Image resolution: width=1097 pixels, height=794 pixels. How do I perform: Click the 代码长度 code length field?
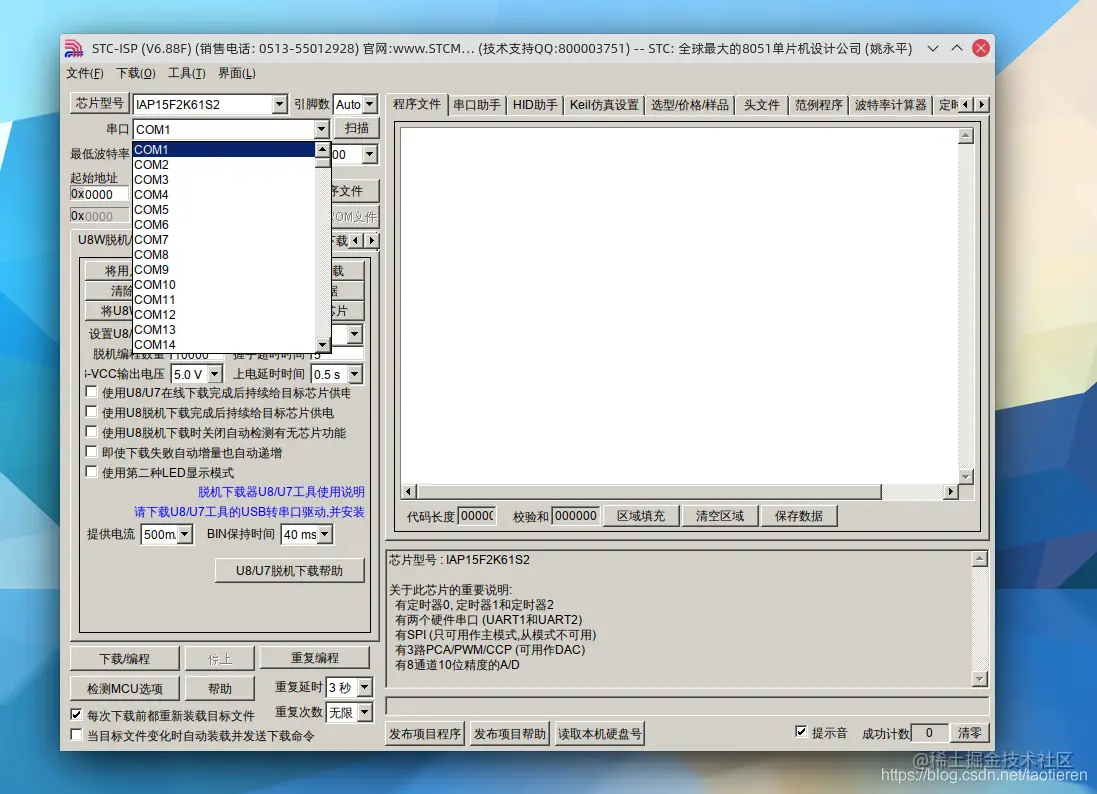(x=477, y=516)
